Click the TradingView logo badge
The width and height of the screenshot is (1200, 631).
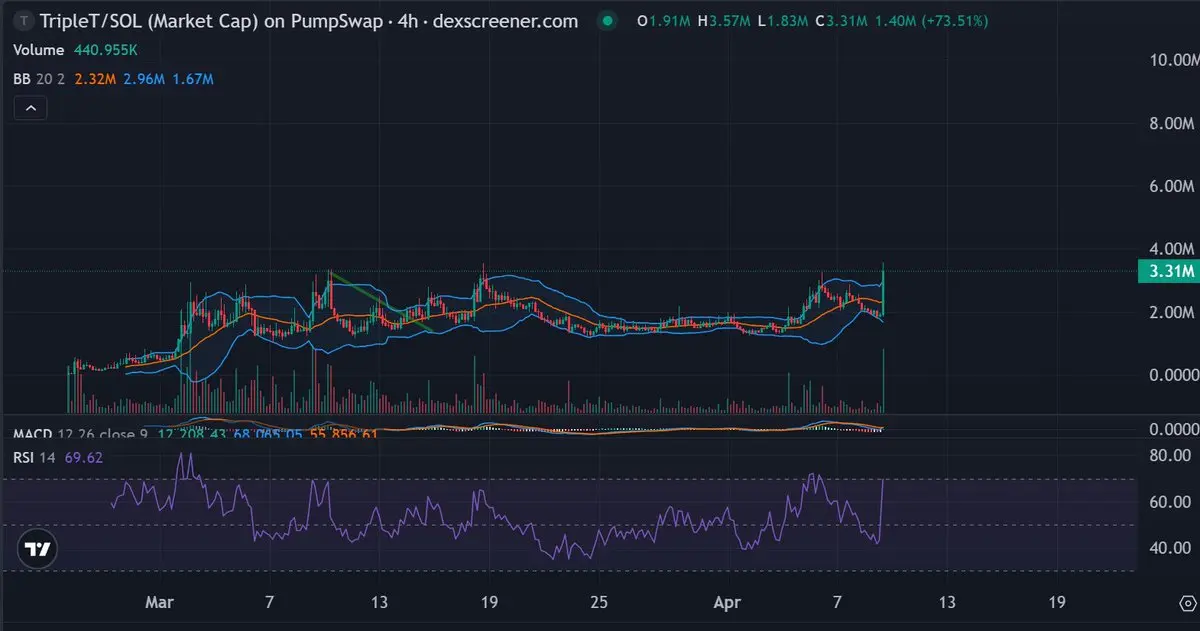tap(38, 549)
